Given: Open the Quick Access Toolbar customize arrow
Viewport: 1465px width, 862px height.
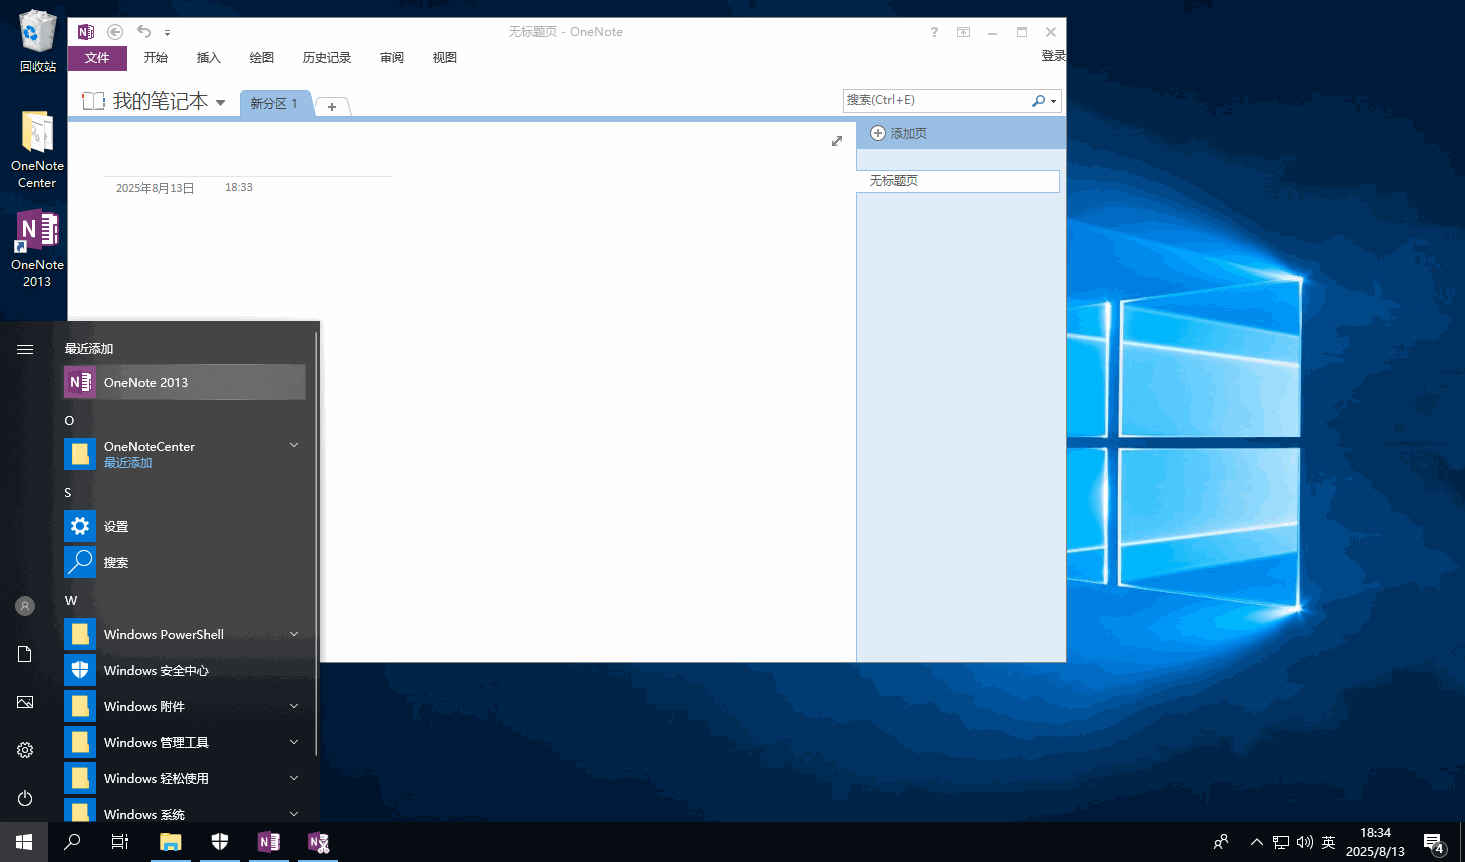Looking at the screenshot, I should click(167, 33).
